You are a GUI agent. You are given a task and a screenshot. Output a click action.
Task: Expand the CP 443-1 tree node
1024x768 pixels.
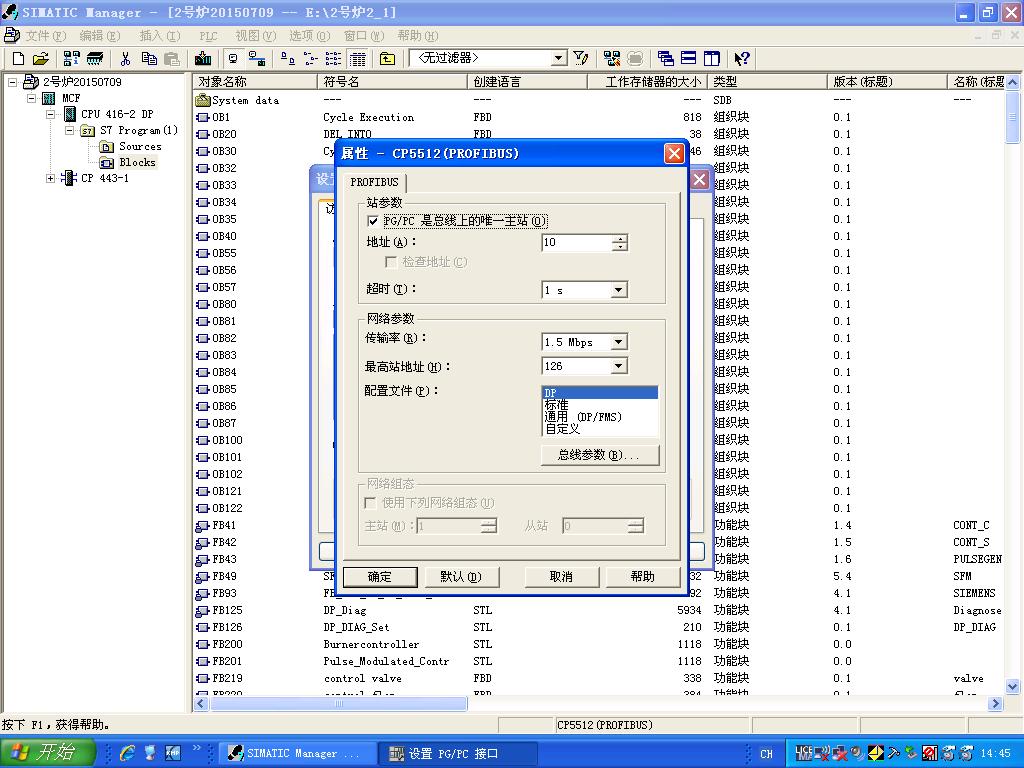50,178
